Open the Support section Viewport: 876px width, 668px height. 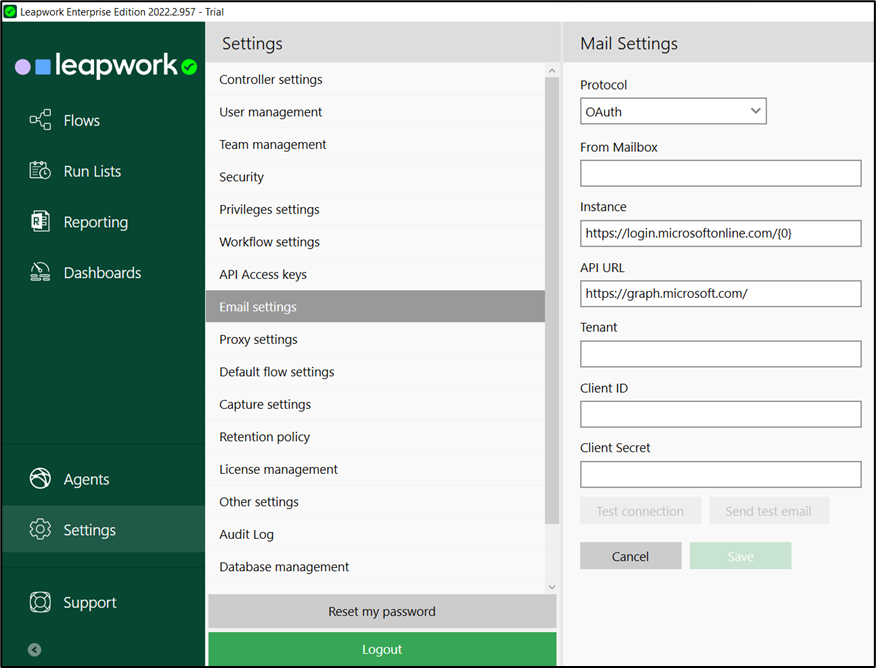39,602
